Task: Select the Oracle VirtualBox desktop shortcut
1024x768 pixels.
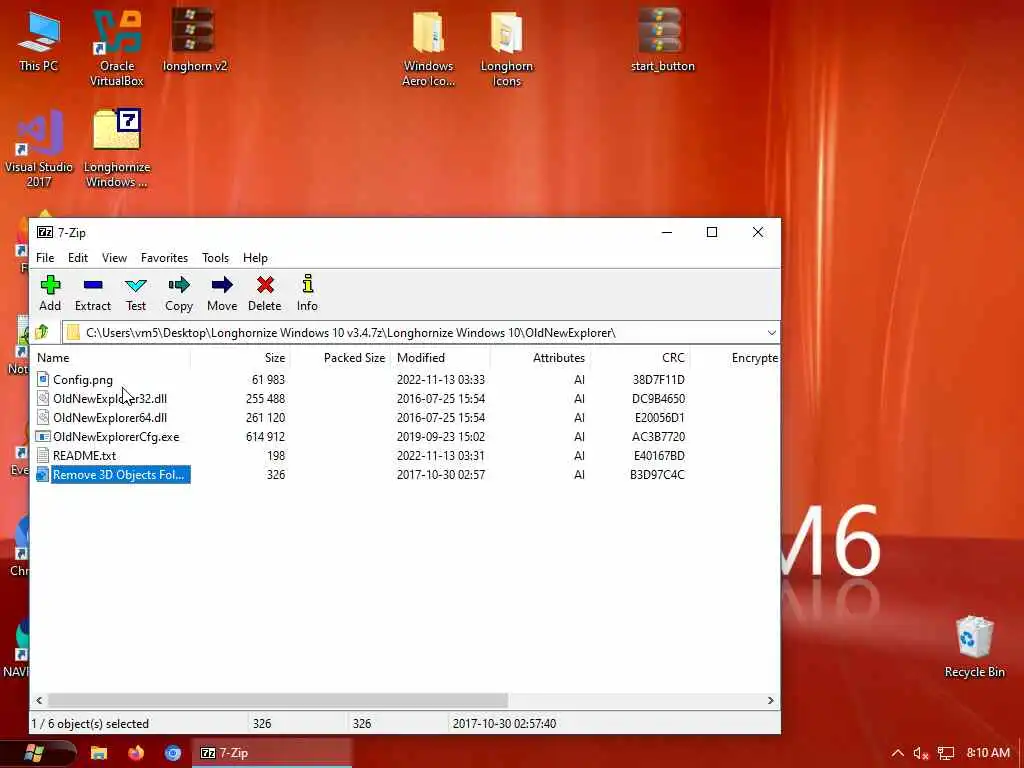Action: 117,47
